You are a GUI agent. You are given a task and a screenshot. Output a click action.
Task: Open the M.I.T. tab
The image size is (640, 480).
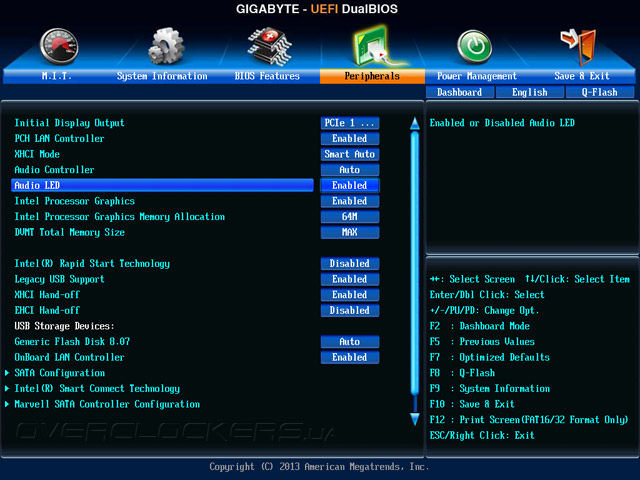pyautogui.click(x=56, y=76)
